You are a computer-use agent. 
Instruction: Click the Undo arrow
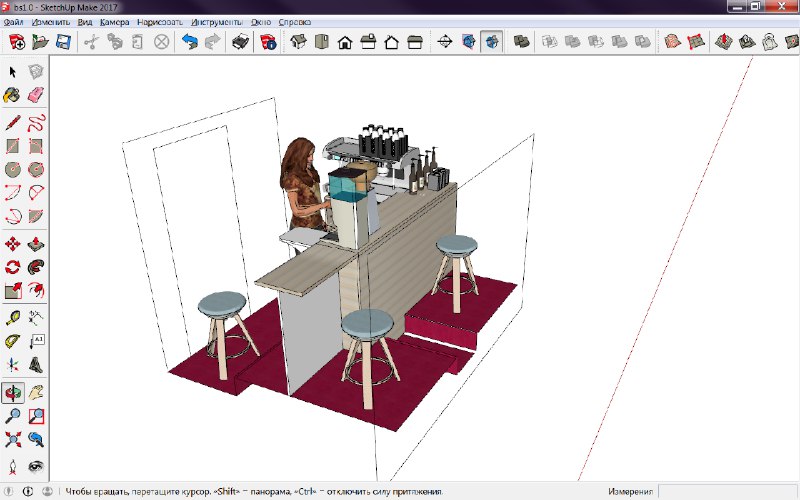[x=189, y=42]
